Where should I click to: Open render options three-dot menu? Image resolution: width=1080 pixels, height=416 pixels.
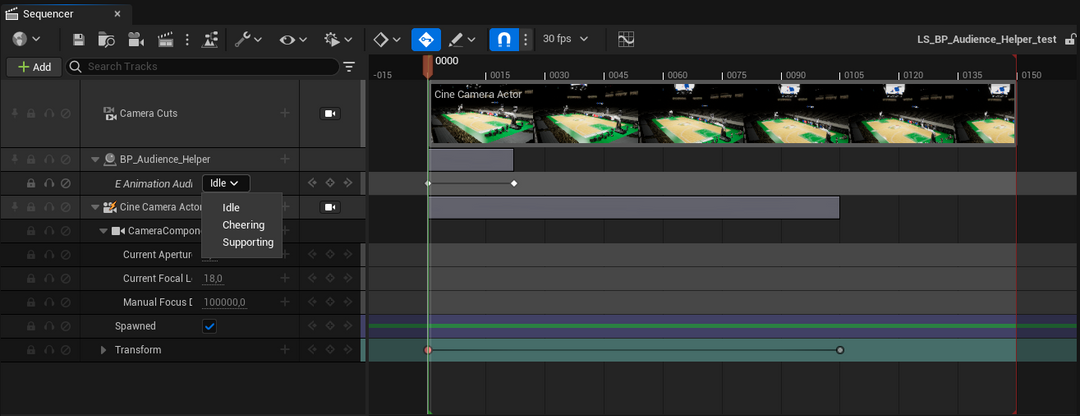coord(187,39)
